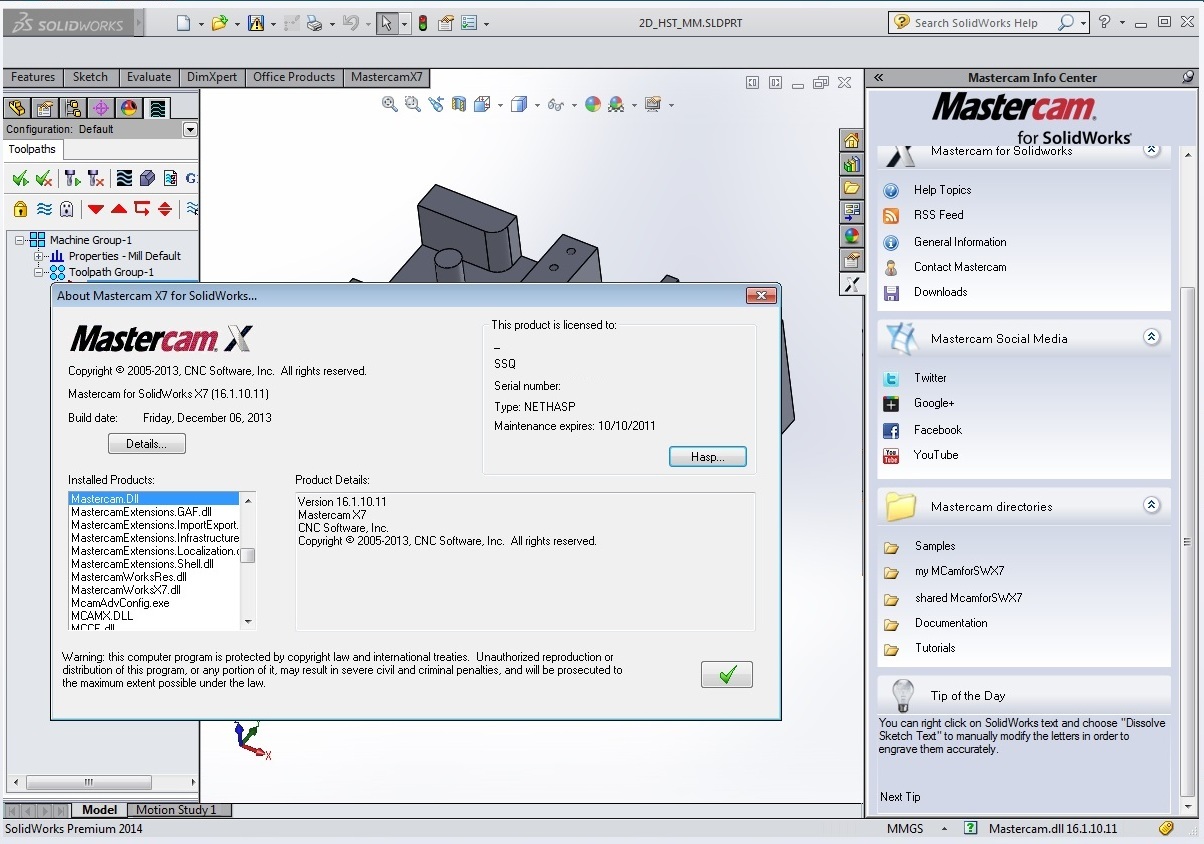Open the Configuration Default dropdown
The image size is (1204, 844).
pos(190,129)
